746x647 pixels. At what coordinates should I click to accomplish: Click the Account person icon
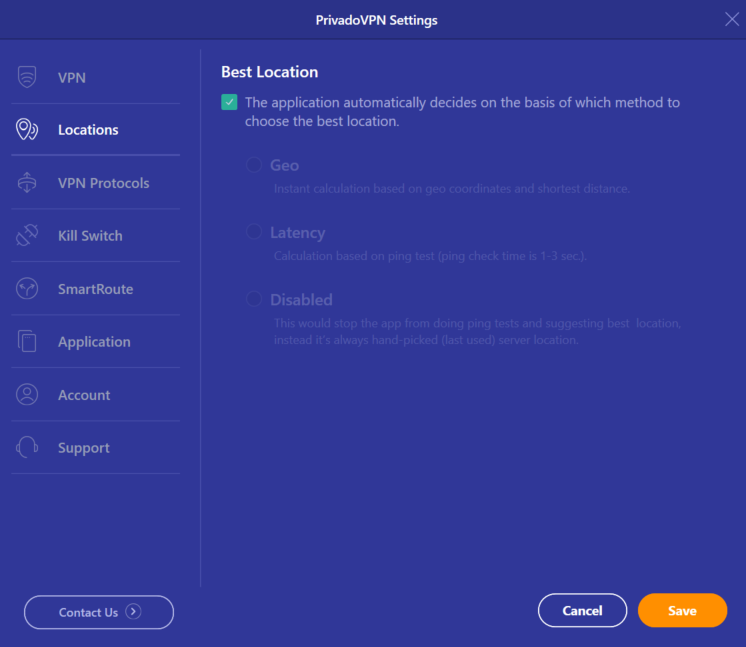(27, 395)
